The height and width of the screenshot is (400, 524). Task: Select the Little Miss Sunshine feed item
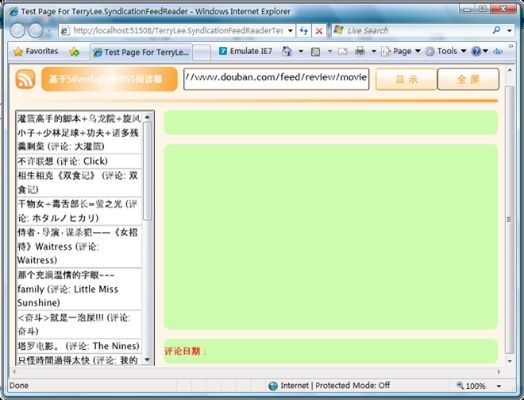(x=79, y=289)
